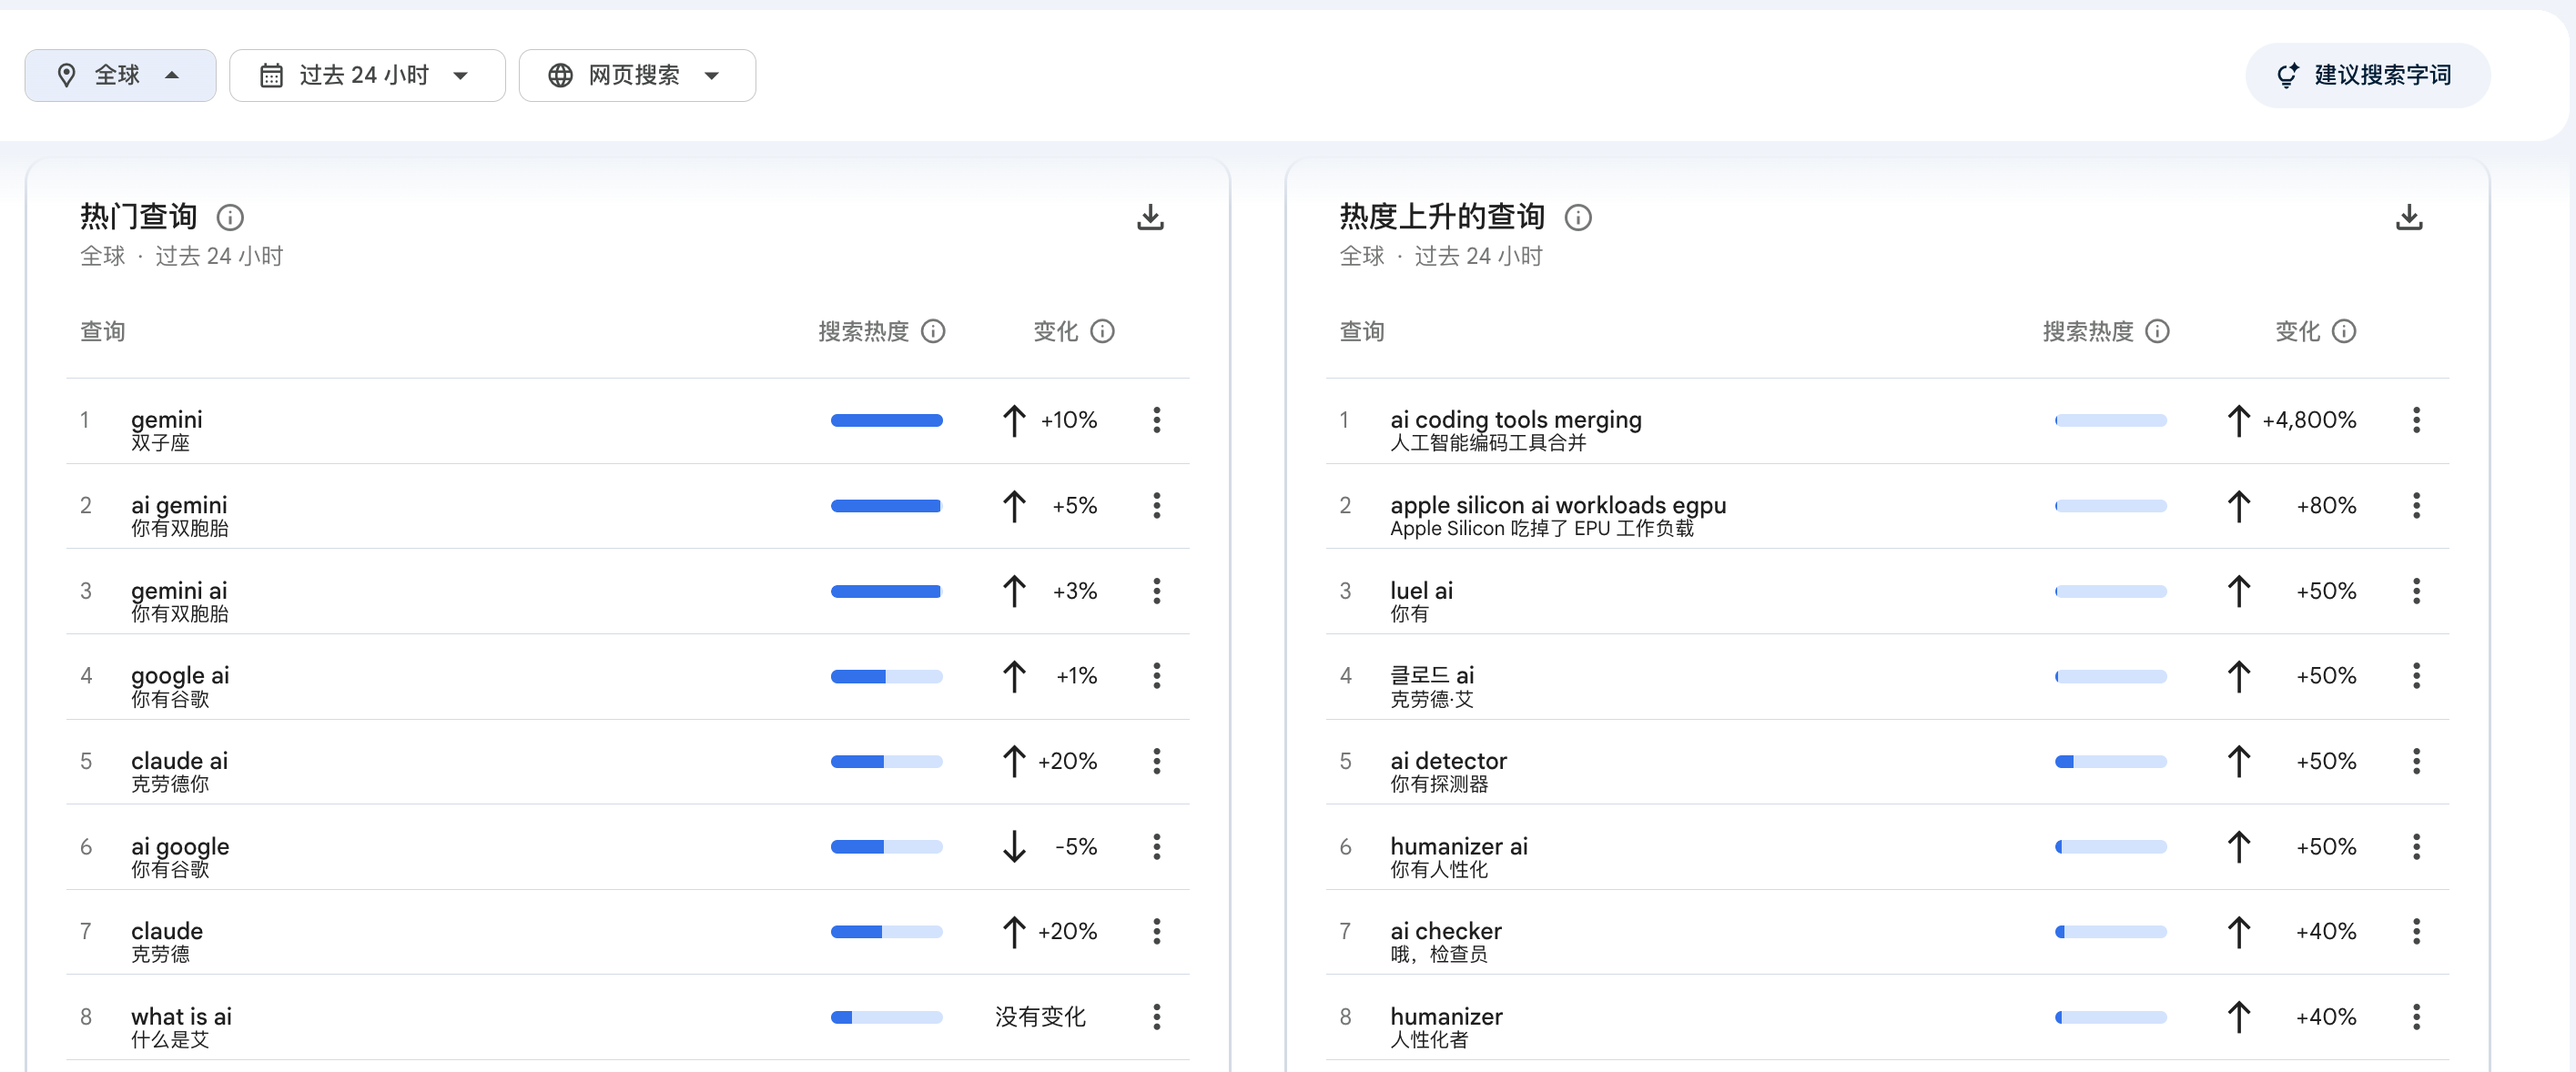Image resolution: width=2576 pixels, height=1072 pixels.
Task: Open the 网页搜索 search type dropdown
Action: (x=637, y=75)
